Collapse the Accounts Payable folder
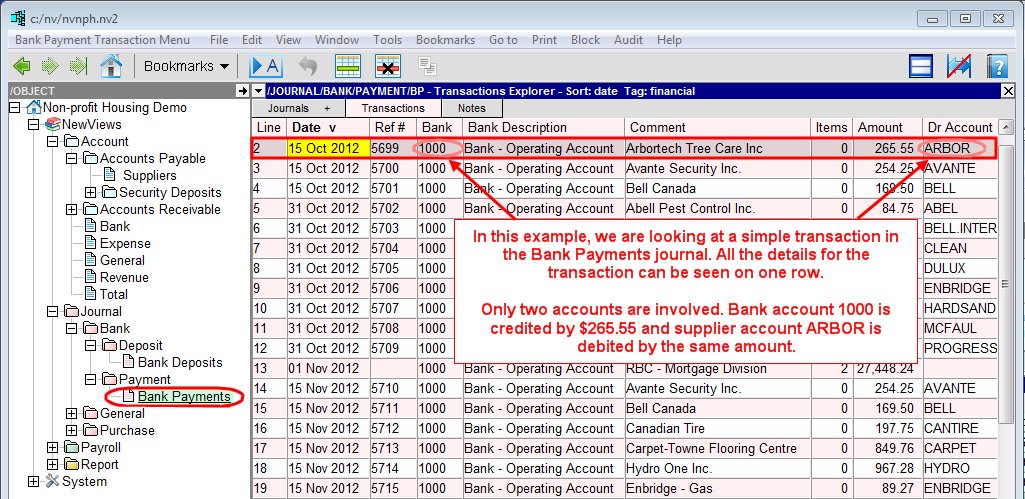 (72, 159)
